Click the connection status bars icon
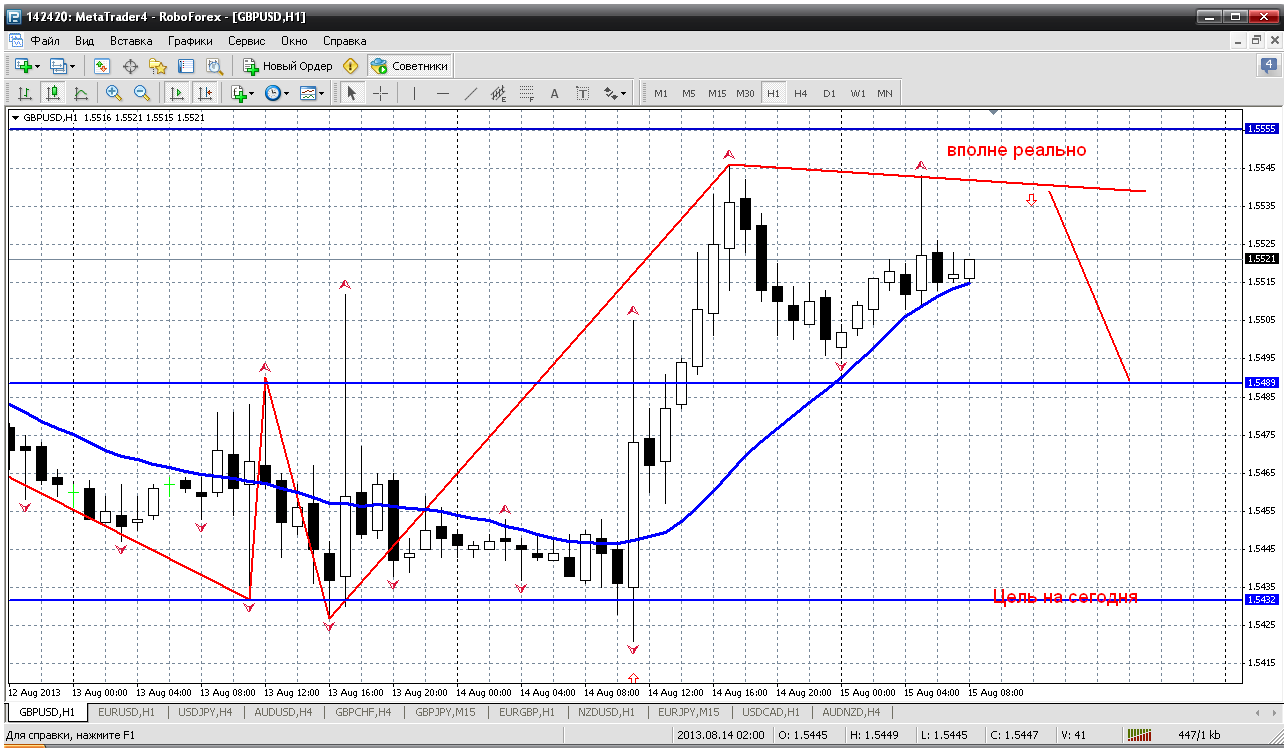 pyautogui.click(x=1141, y=735)
